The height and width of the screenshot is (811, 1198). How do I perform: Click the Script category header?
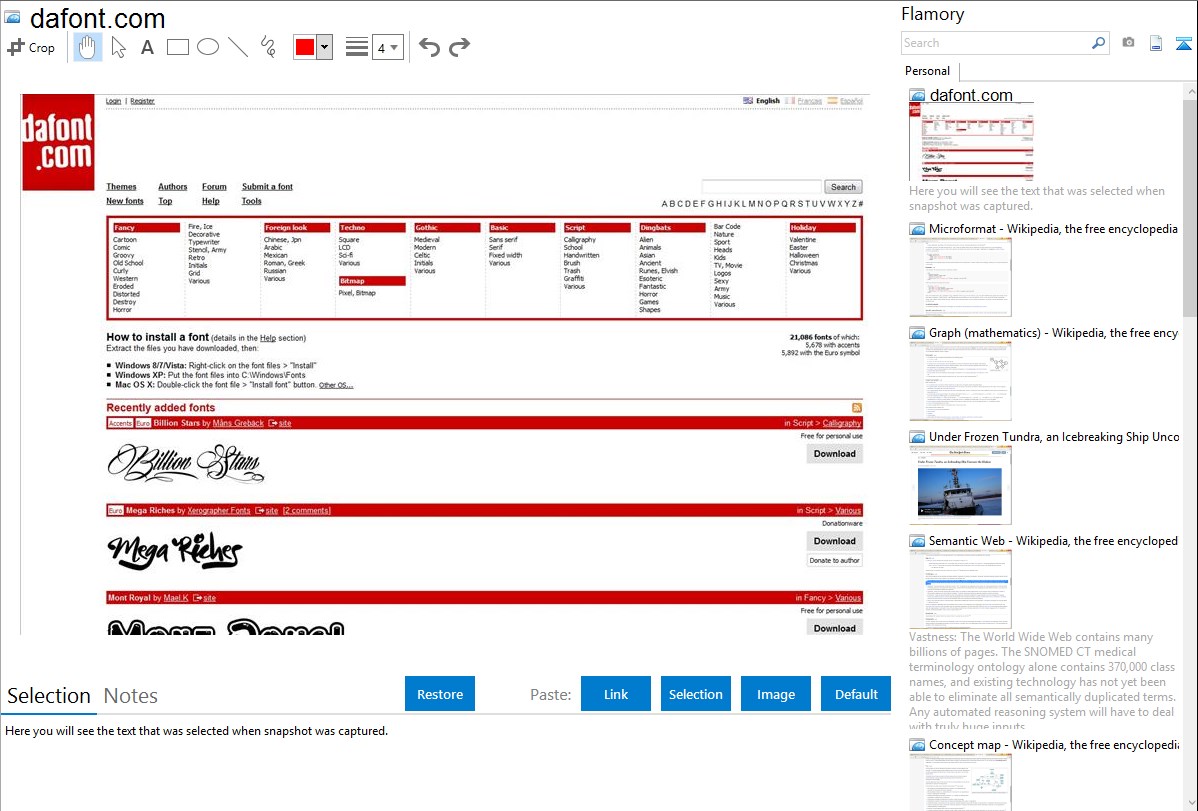(597, 228)
